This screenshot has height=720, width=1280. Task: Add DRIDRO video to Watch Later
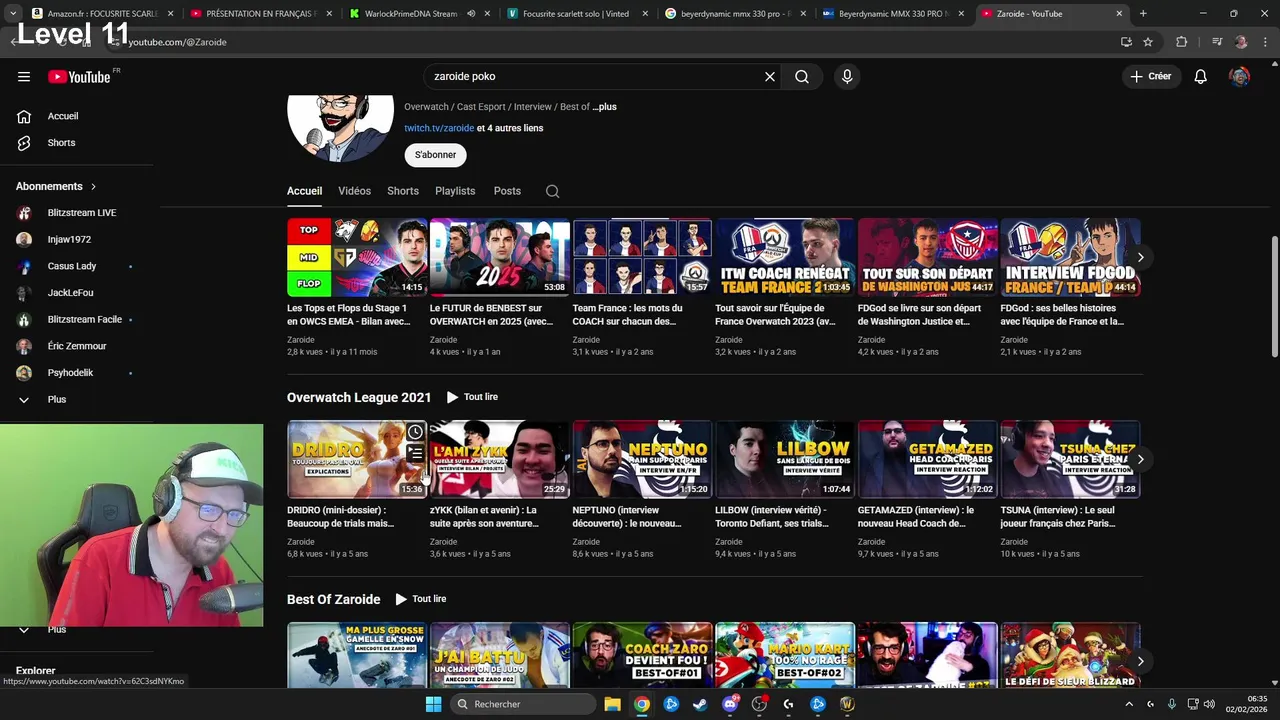point(415,432)
